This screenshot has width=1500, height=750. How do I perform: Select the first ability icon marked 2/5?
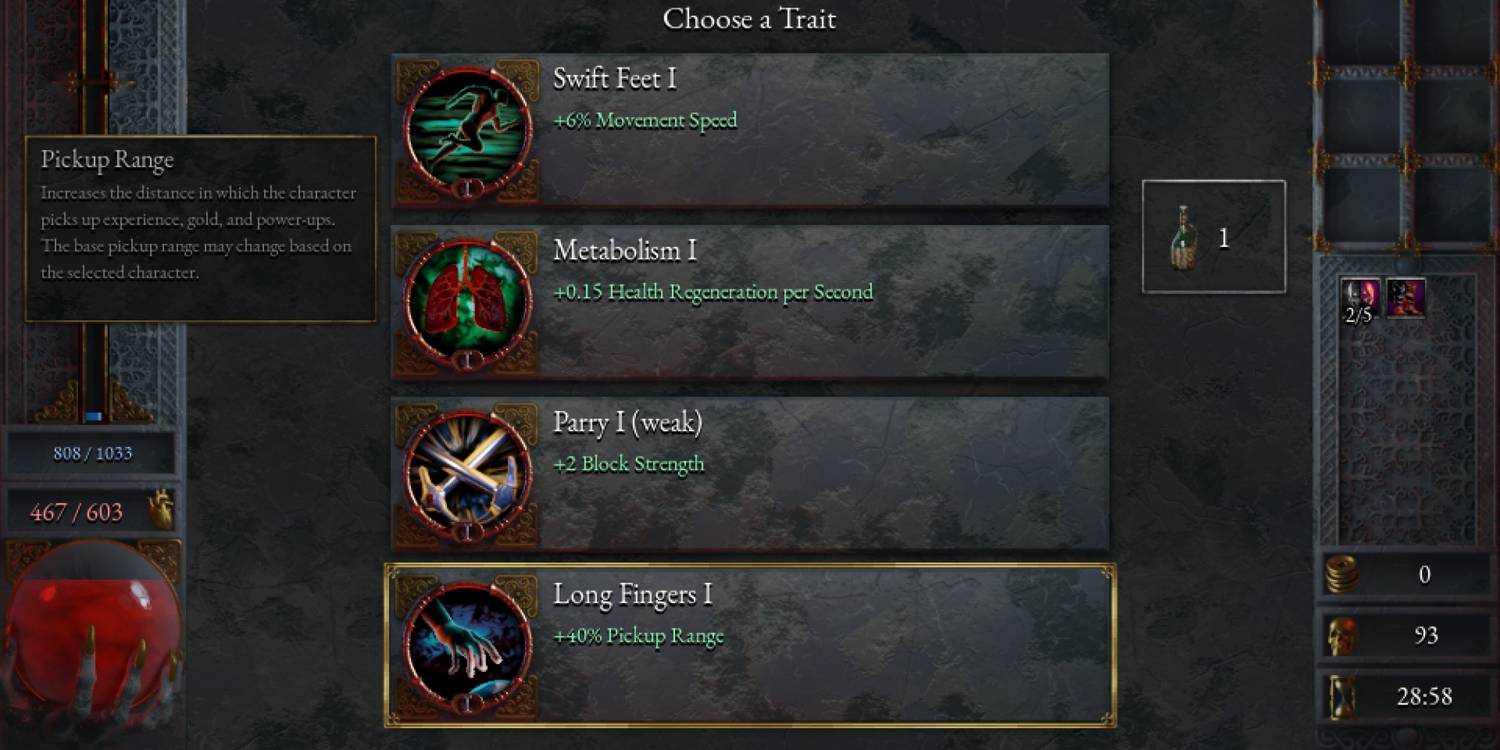(1361, 299)
